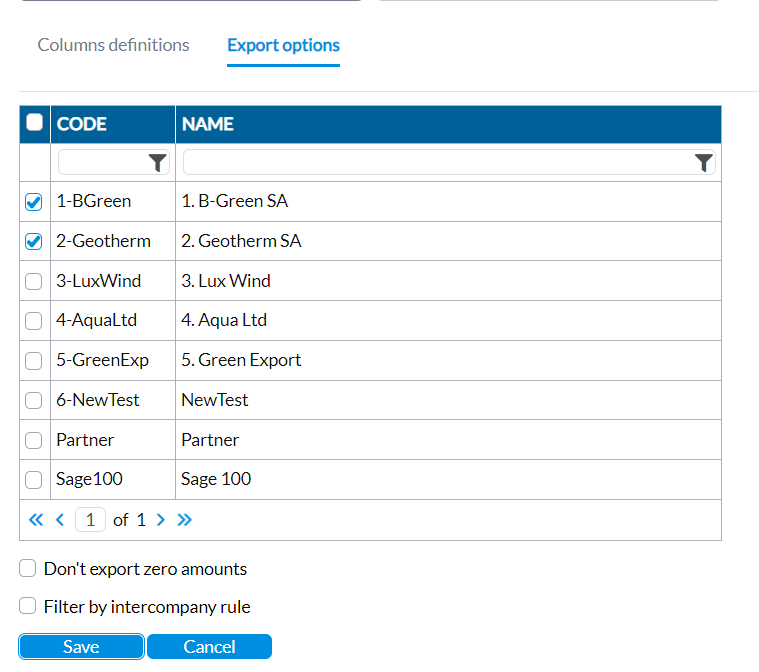
Task: Select the '3. Lux Wind' name cell
Action: [448, 281]
